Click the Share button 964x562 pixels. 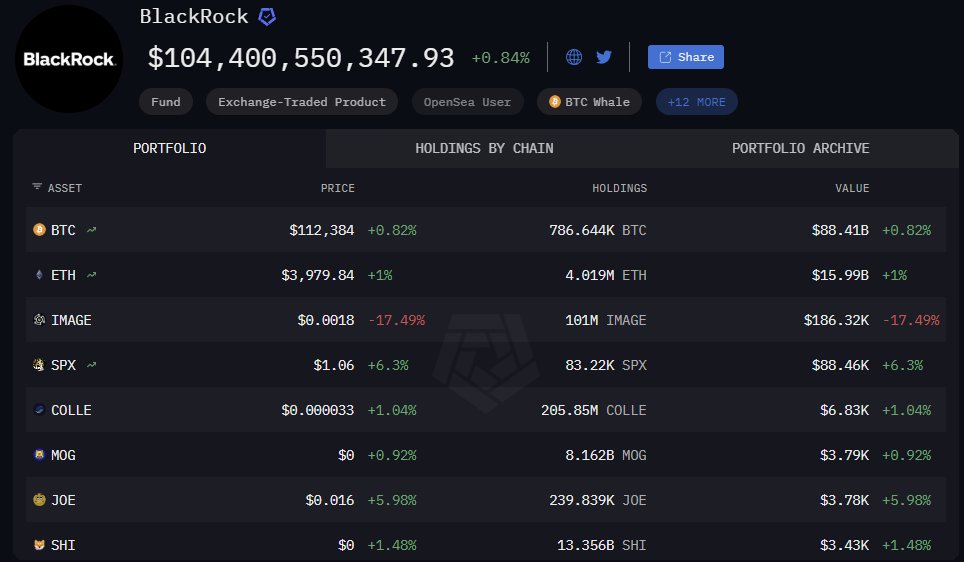click(x=685, y=57)
